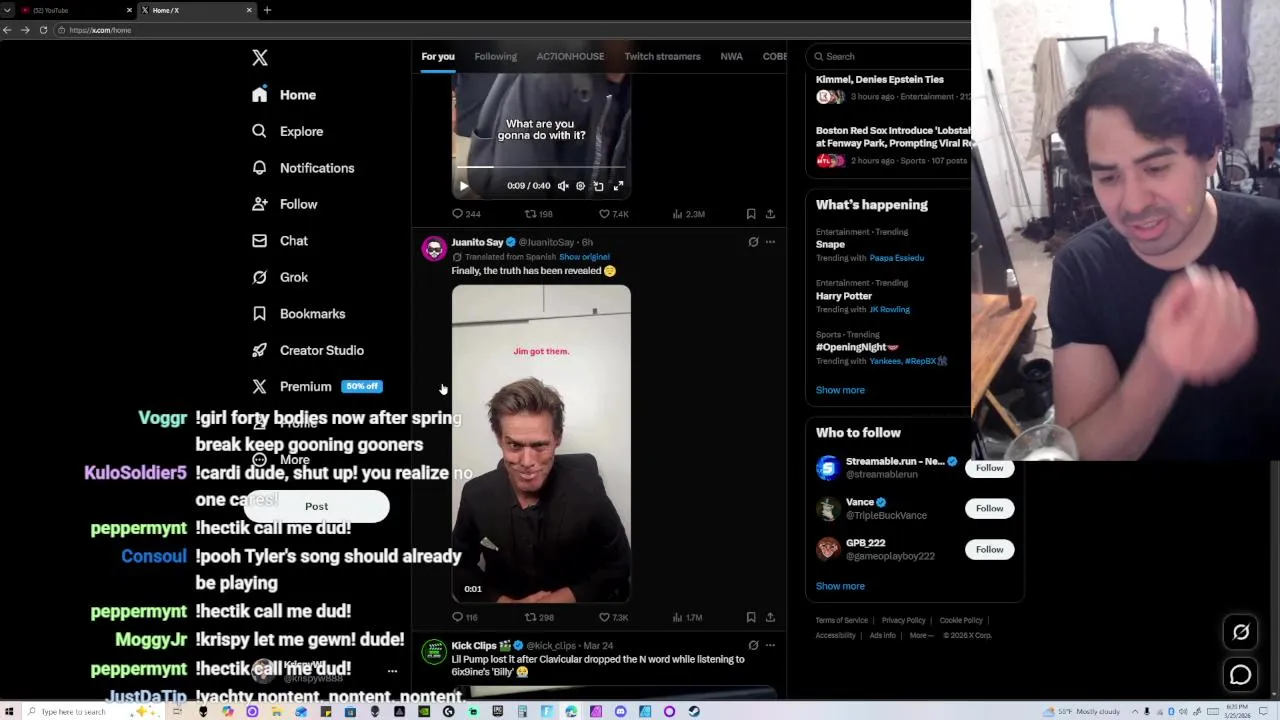
Task: Follow Vance account
Action: 989,509
